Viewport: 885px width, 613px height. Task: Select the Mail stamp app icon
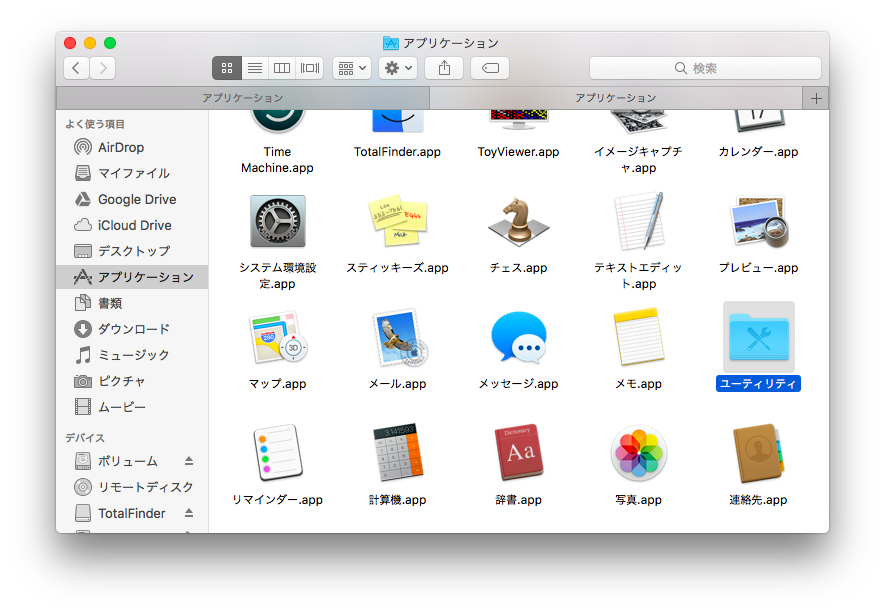[398, 338]
